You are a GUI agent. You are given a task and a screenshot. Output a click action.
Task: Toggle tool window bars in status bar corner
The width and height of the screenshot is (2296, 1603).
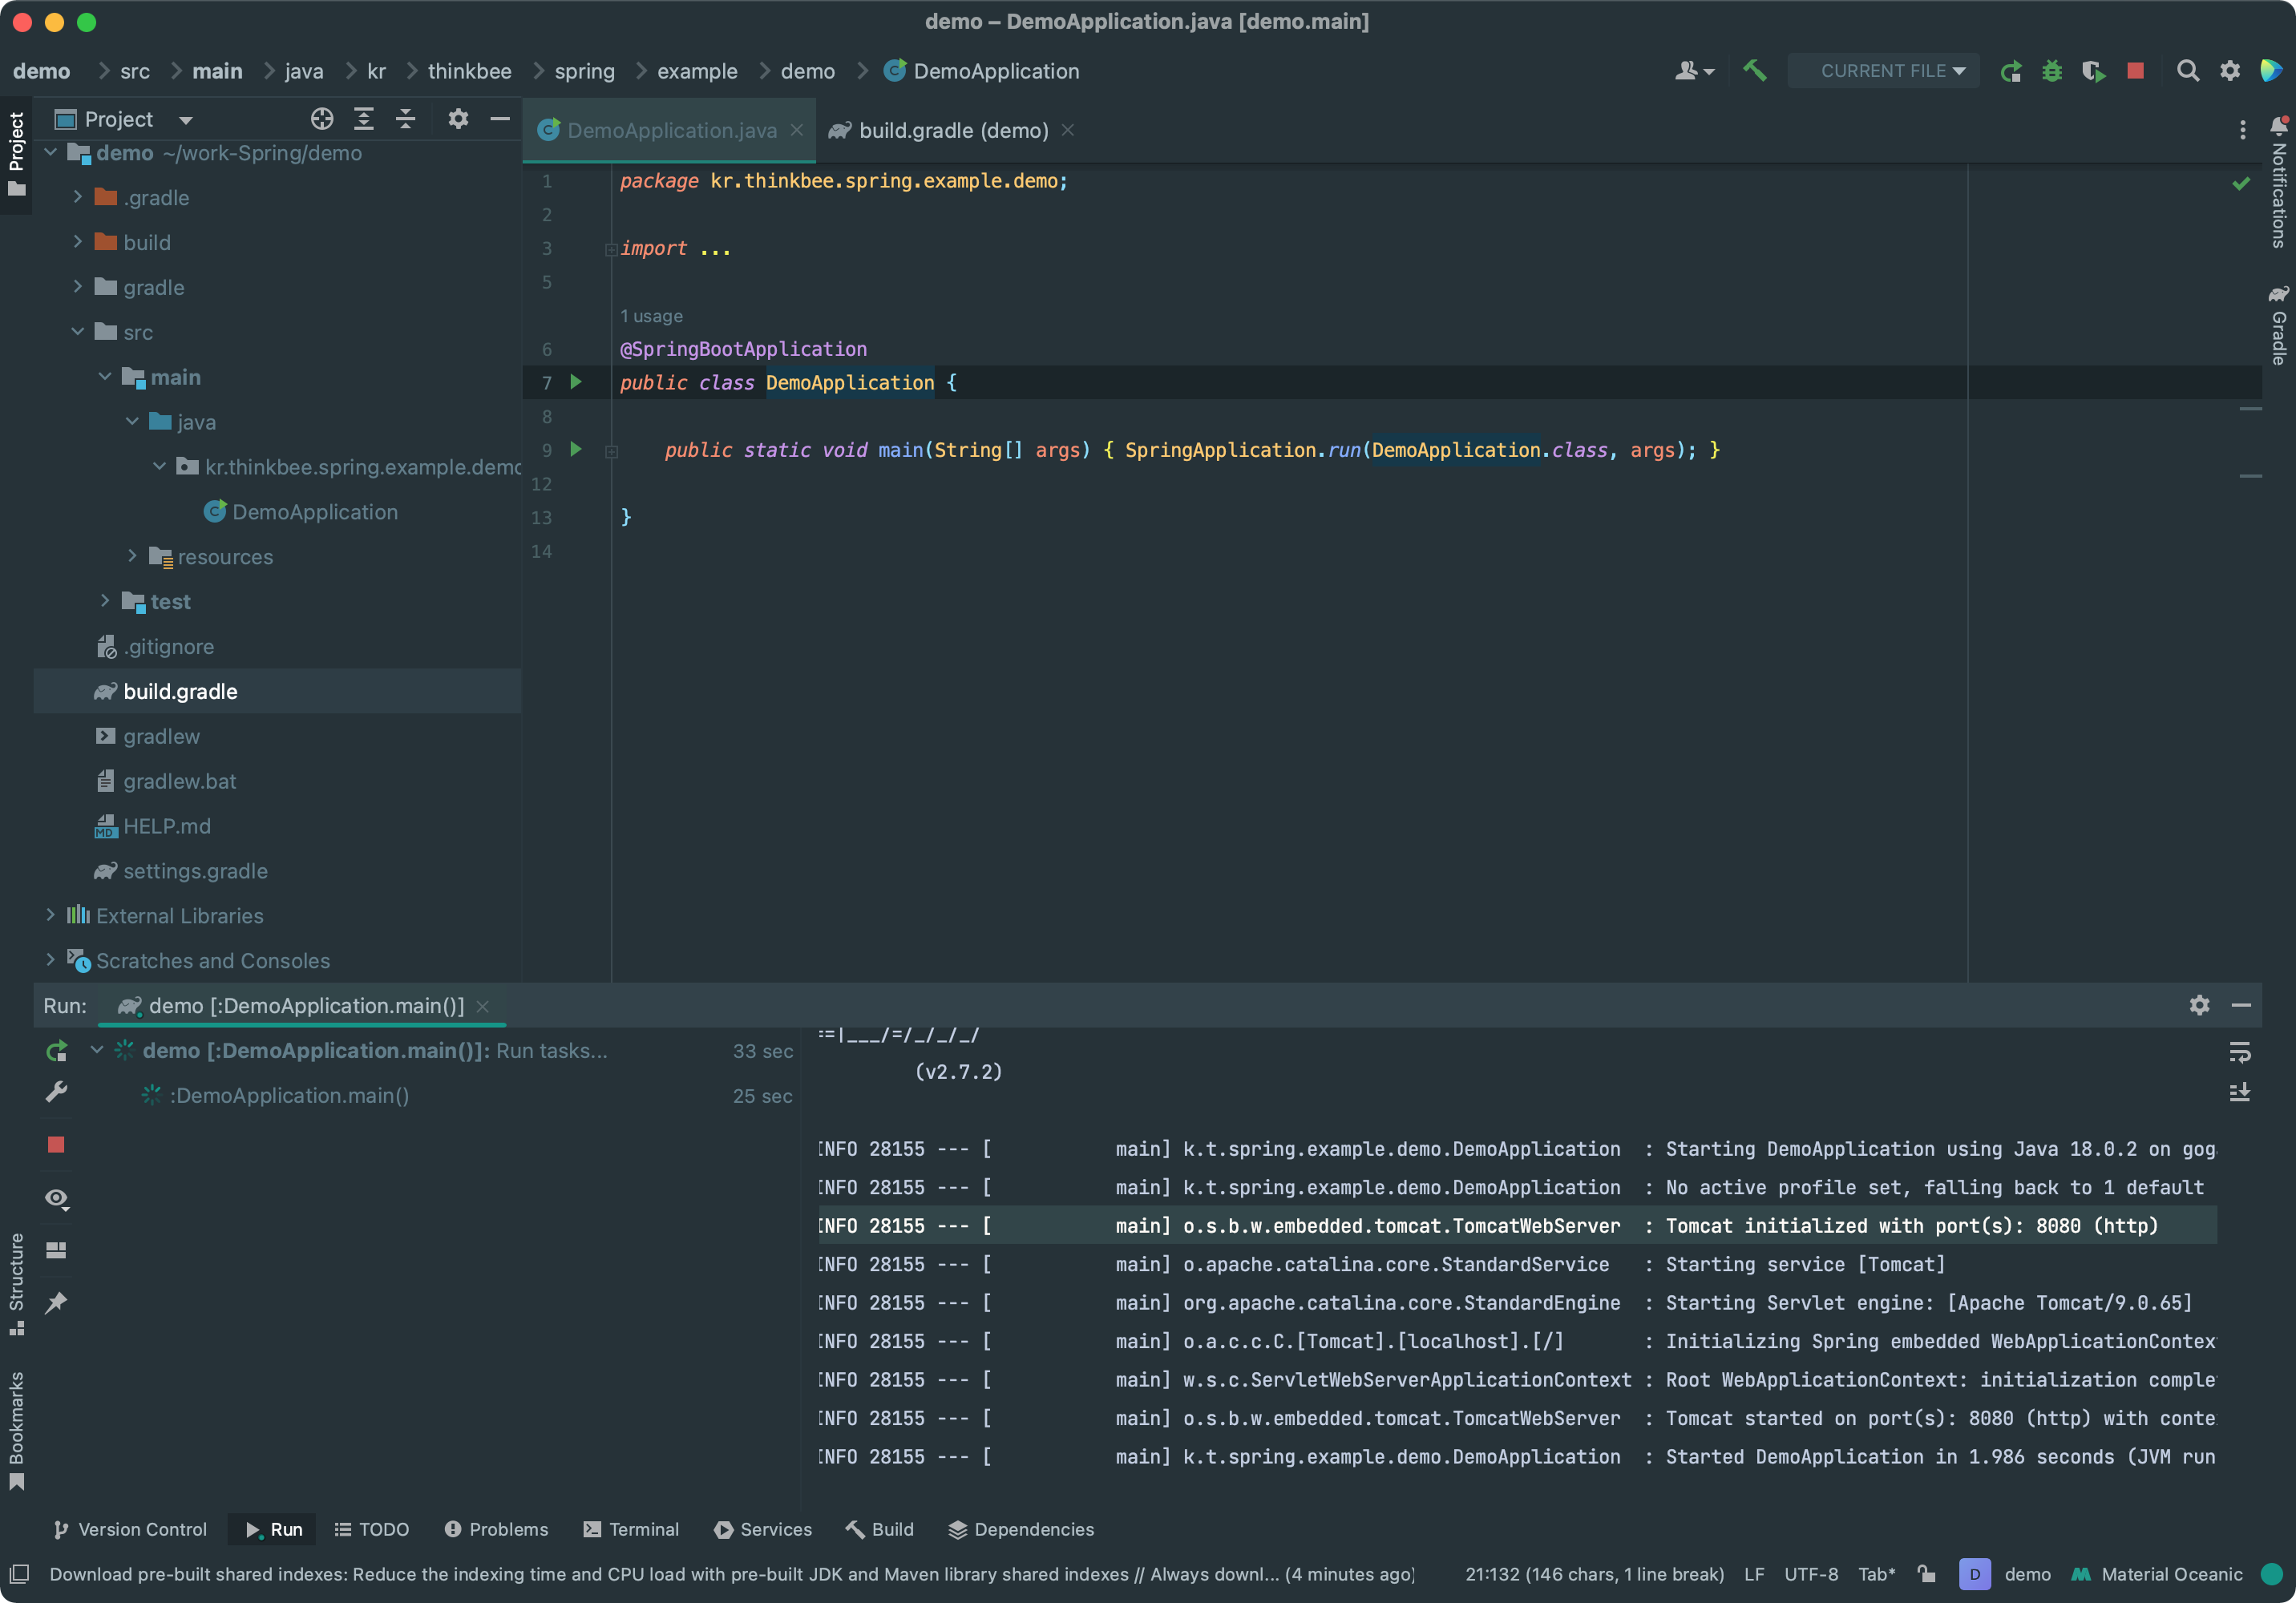[x=19, y=1574]
